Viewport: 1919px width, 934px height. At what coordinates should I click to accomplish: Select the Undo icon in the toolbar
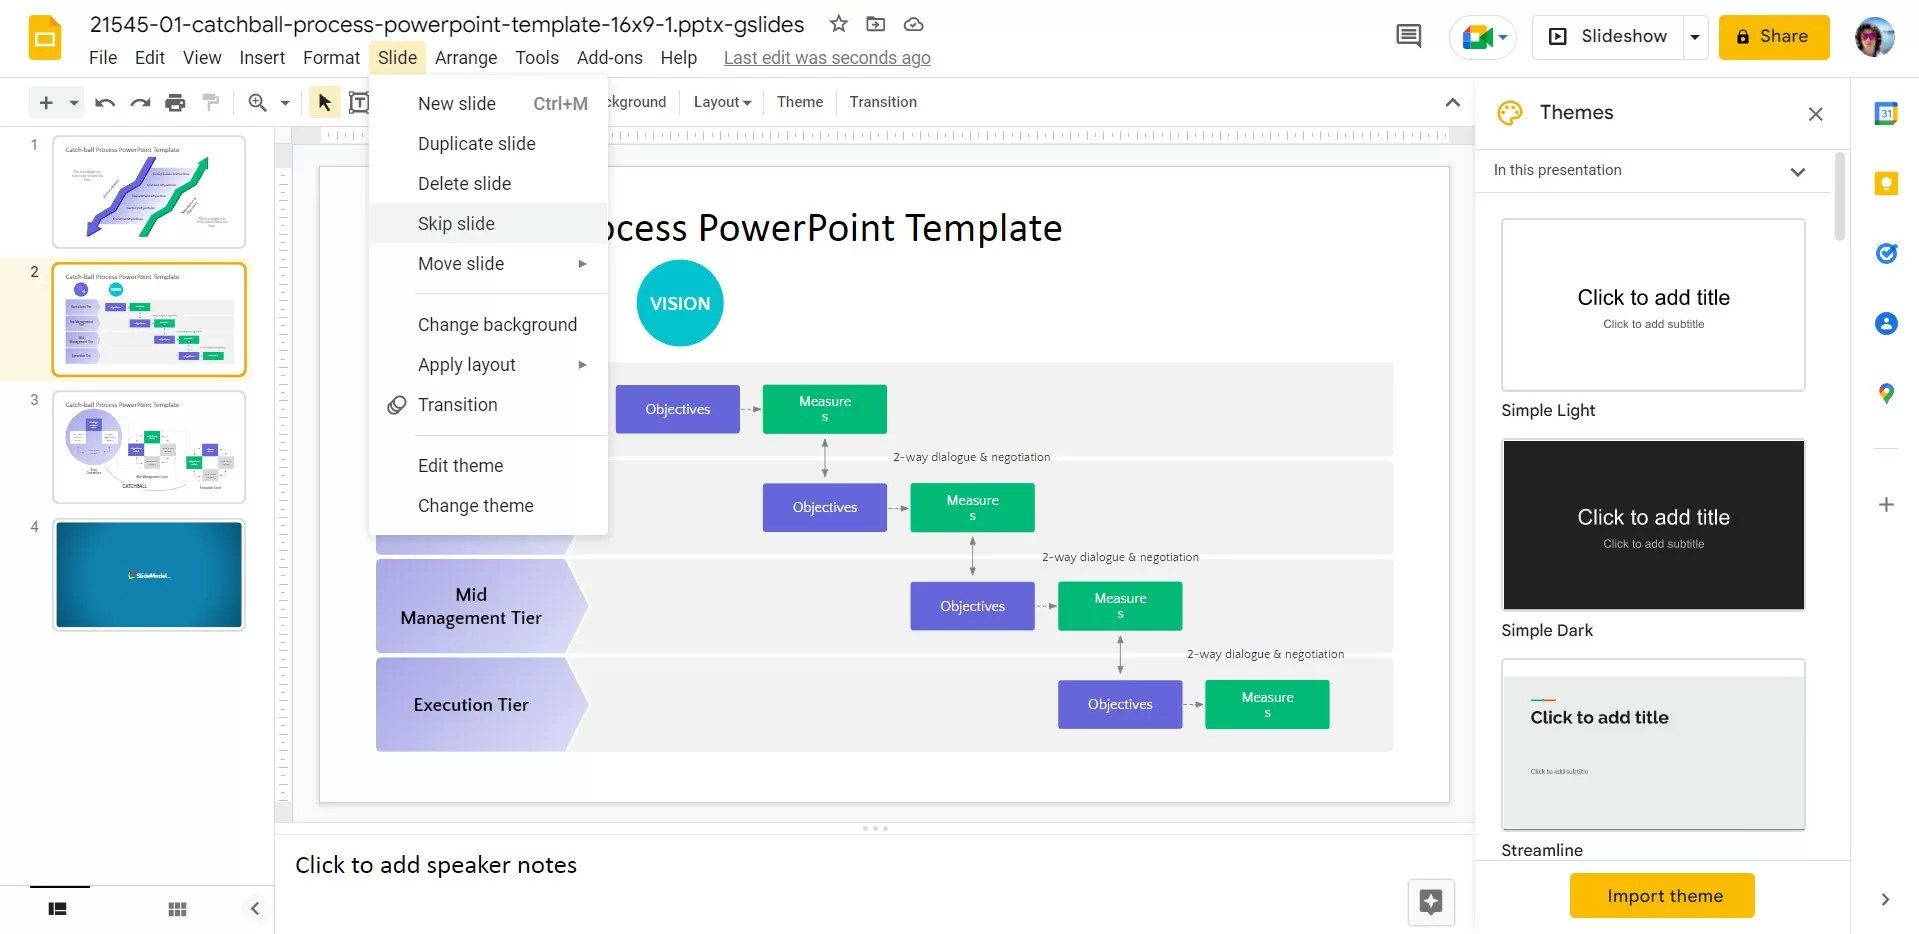tap(104, 102)
